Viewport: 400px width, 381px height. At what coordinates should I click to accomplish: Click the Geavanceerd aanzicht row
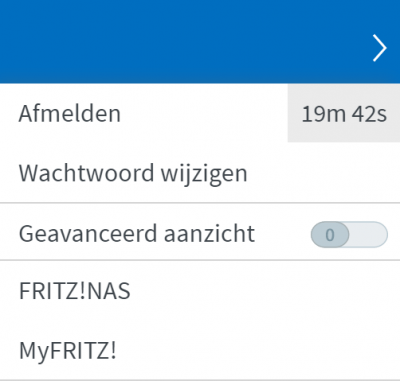tap(200, 231)
